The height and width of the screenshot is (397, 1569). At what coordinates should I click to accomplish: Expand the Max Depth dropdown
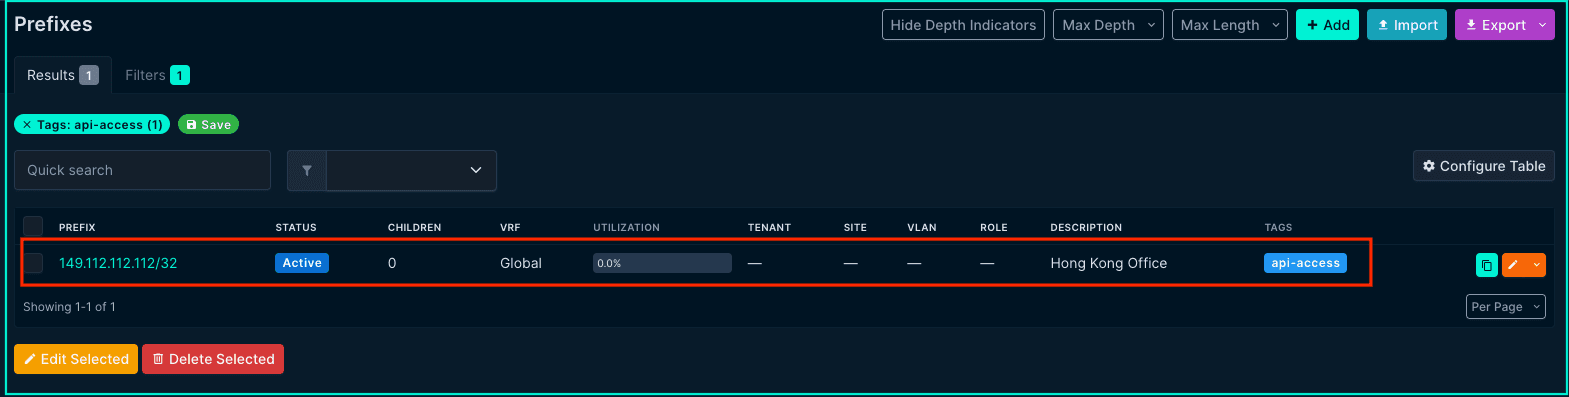point(1108,25)
